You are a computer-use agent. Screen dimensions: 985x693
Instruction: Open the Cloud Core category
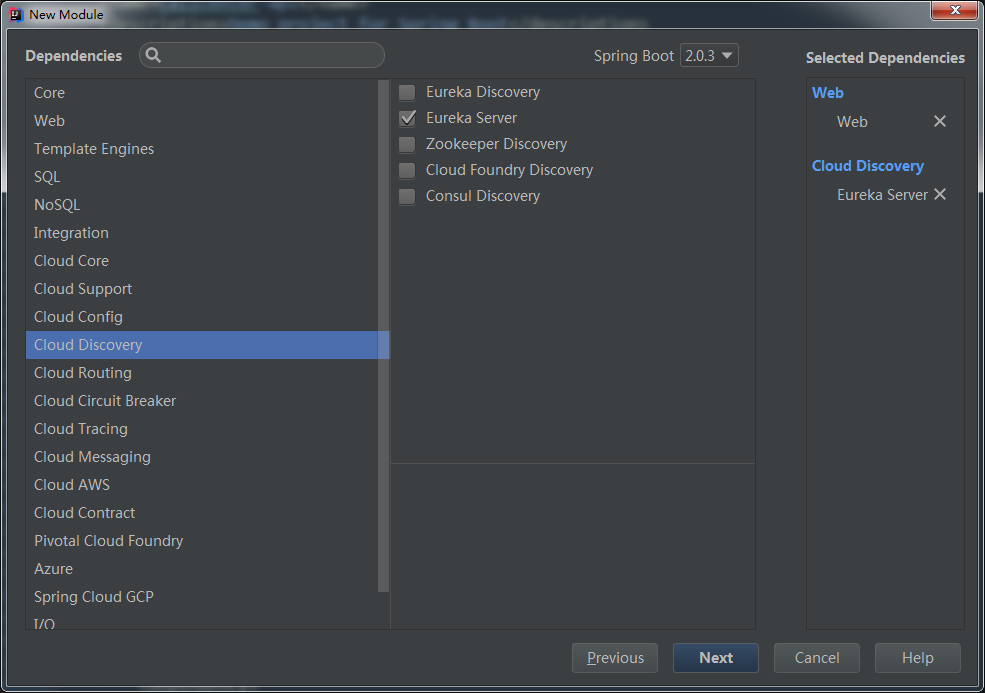pos(202,261)
